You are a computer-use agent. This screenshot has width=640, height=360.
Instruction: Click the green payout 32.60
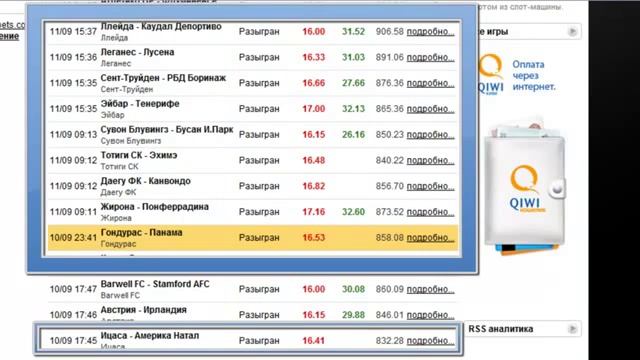coord(353,211)
